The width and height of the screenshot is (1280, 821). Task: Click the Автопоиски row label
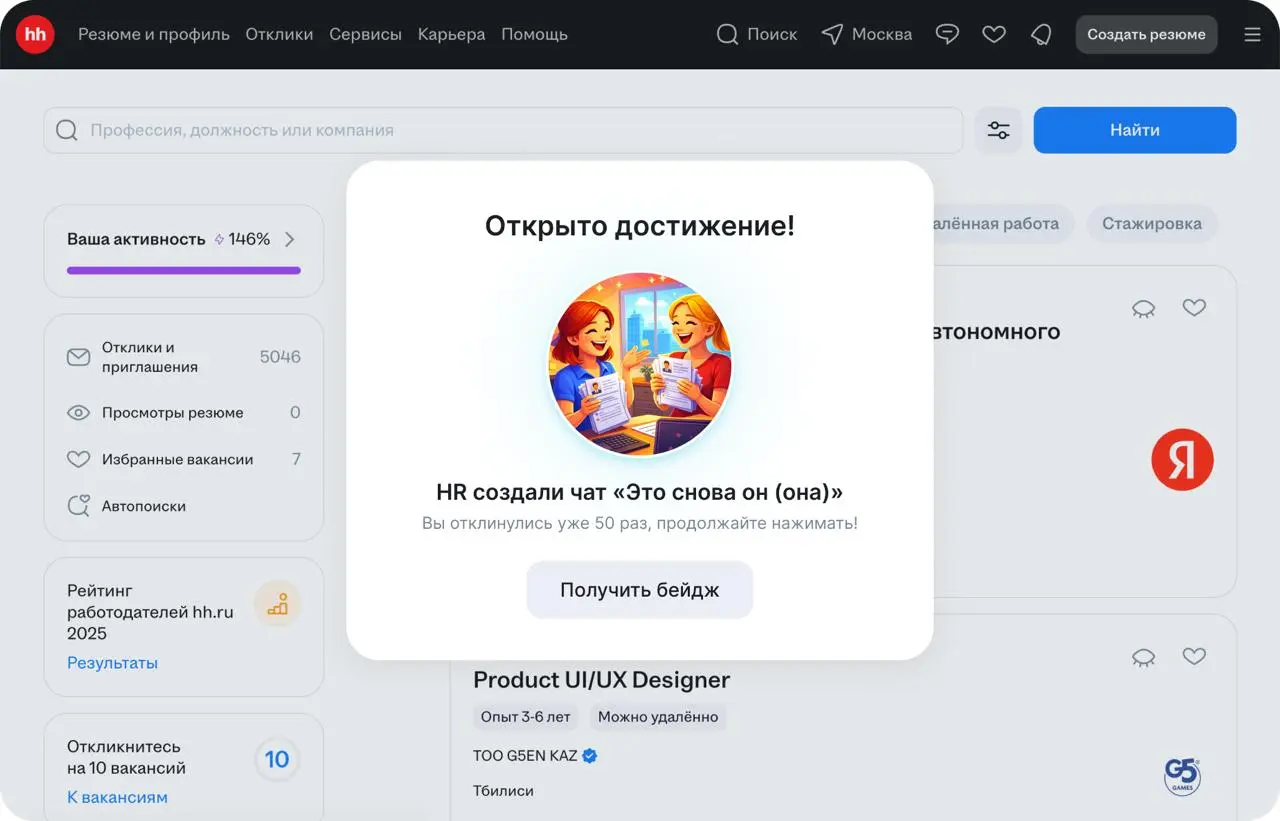pyautogui.click(x=144, y=506)
